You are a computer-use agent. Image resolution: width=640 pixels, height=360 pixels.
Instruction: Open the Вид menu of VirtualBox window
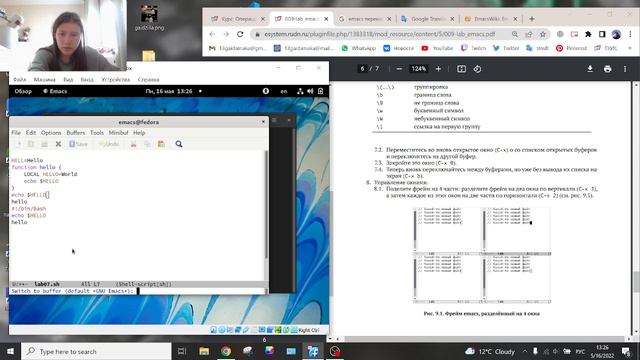point(68,80)
